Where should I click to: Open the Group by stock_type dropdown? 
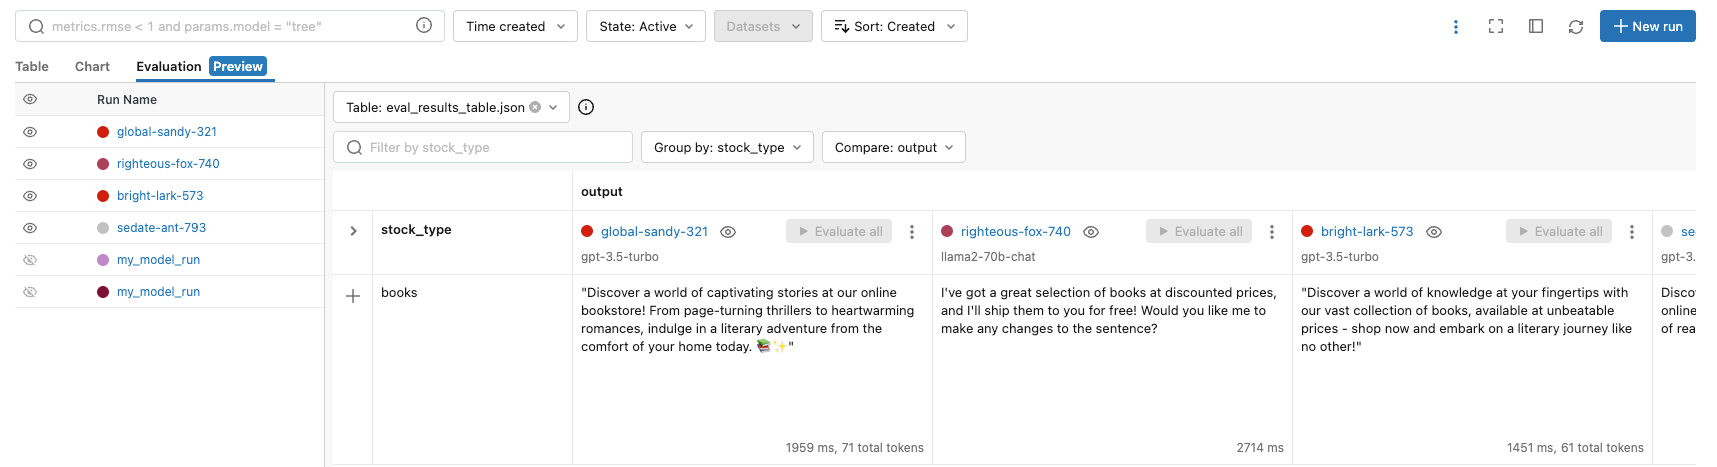pos(727,147)
